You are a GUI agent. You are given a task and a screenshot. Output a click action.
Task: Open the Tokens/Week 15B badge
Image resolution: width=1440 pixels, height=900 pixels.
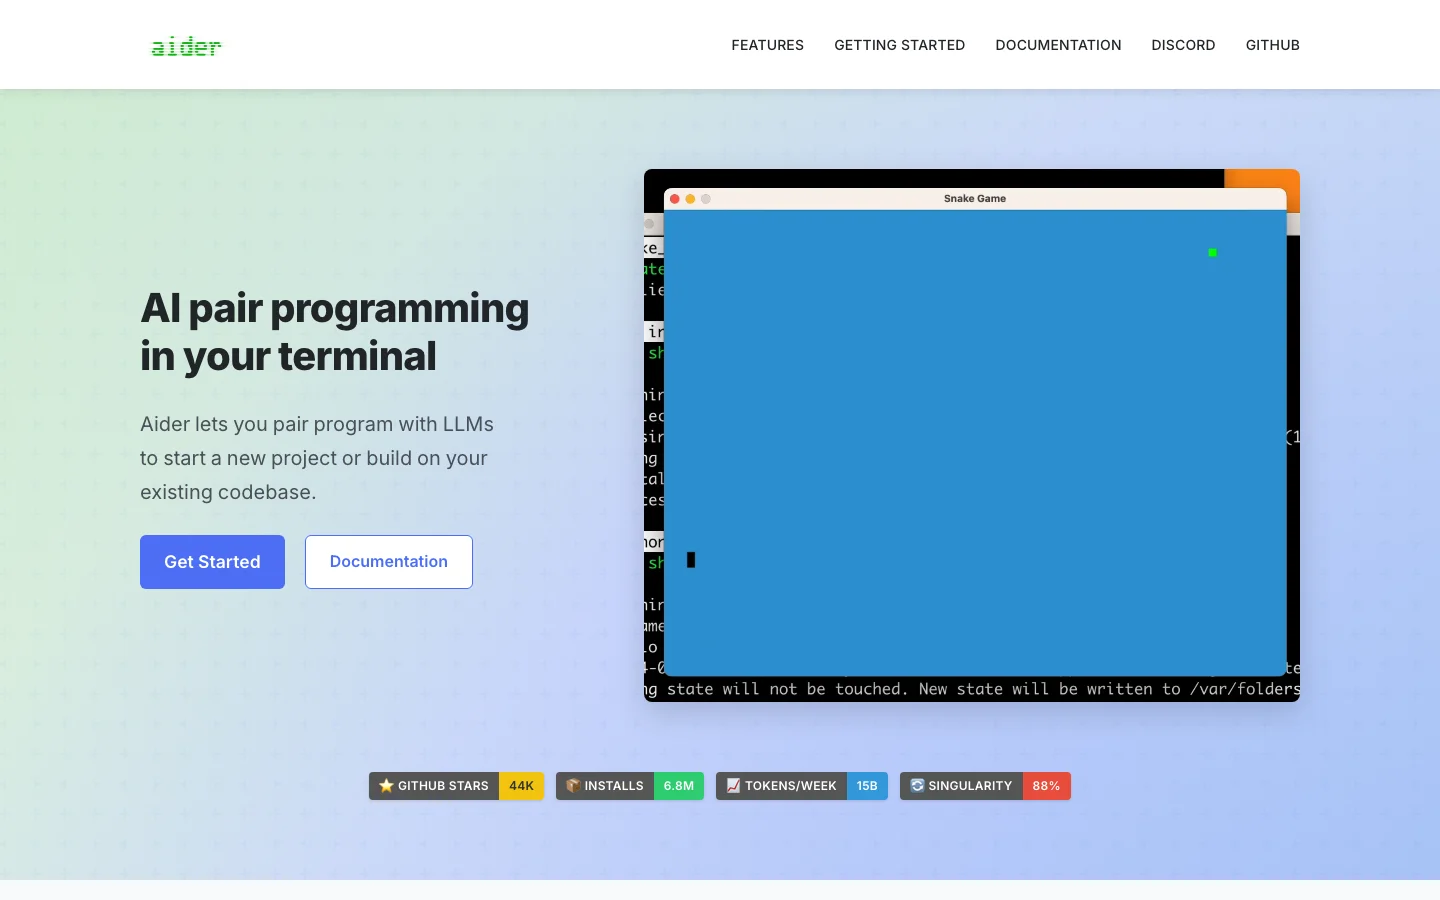tap(802, 786)
